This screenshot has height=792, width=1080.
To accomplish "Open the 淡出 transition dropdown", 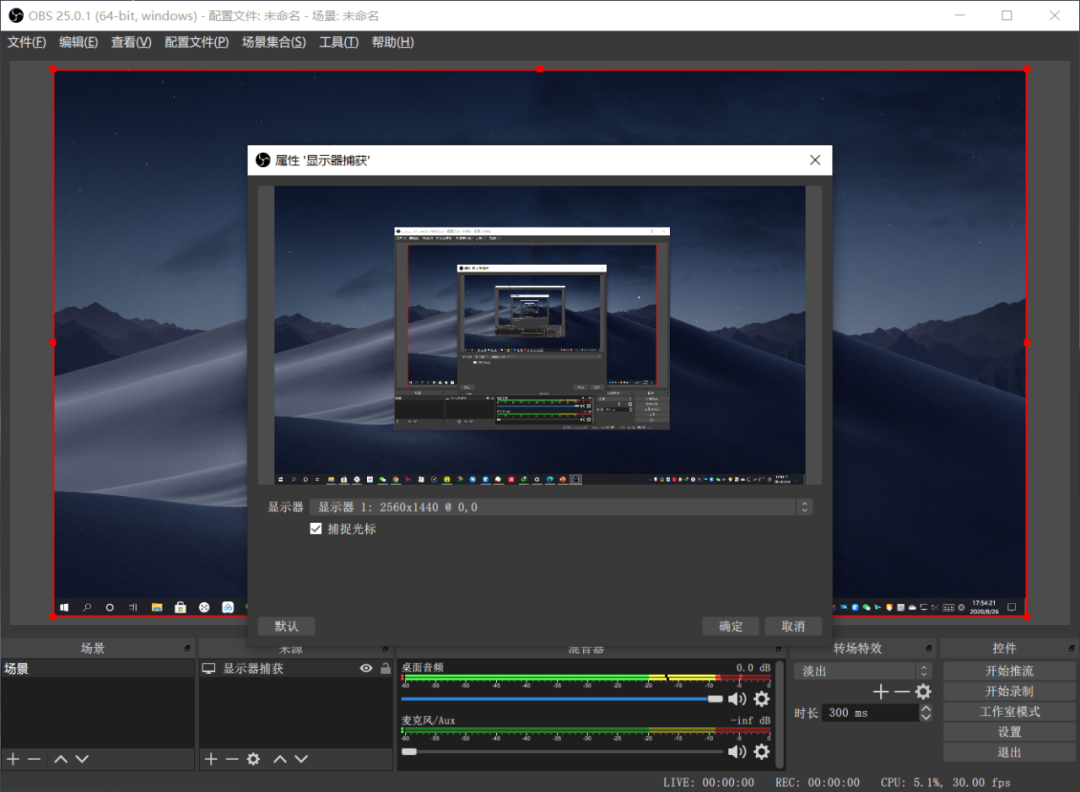I will coord(862,671).
